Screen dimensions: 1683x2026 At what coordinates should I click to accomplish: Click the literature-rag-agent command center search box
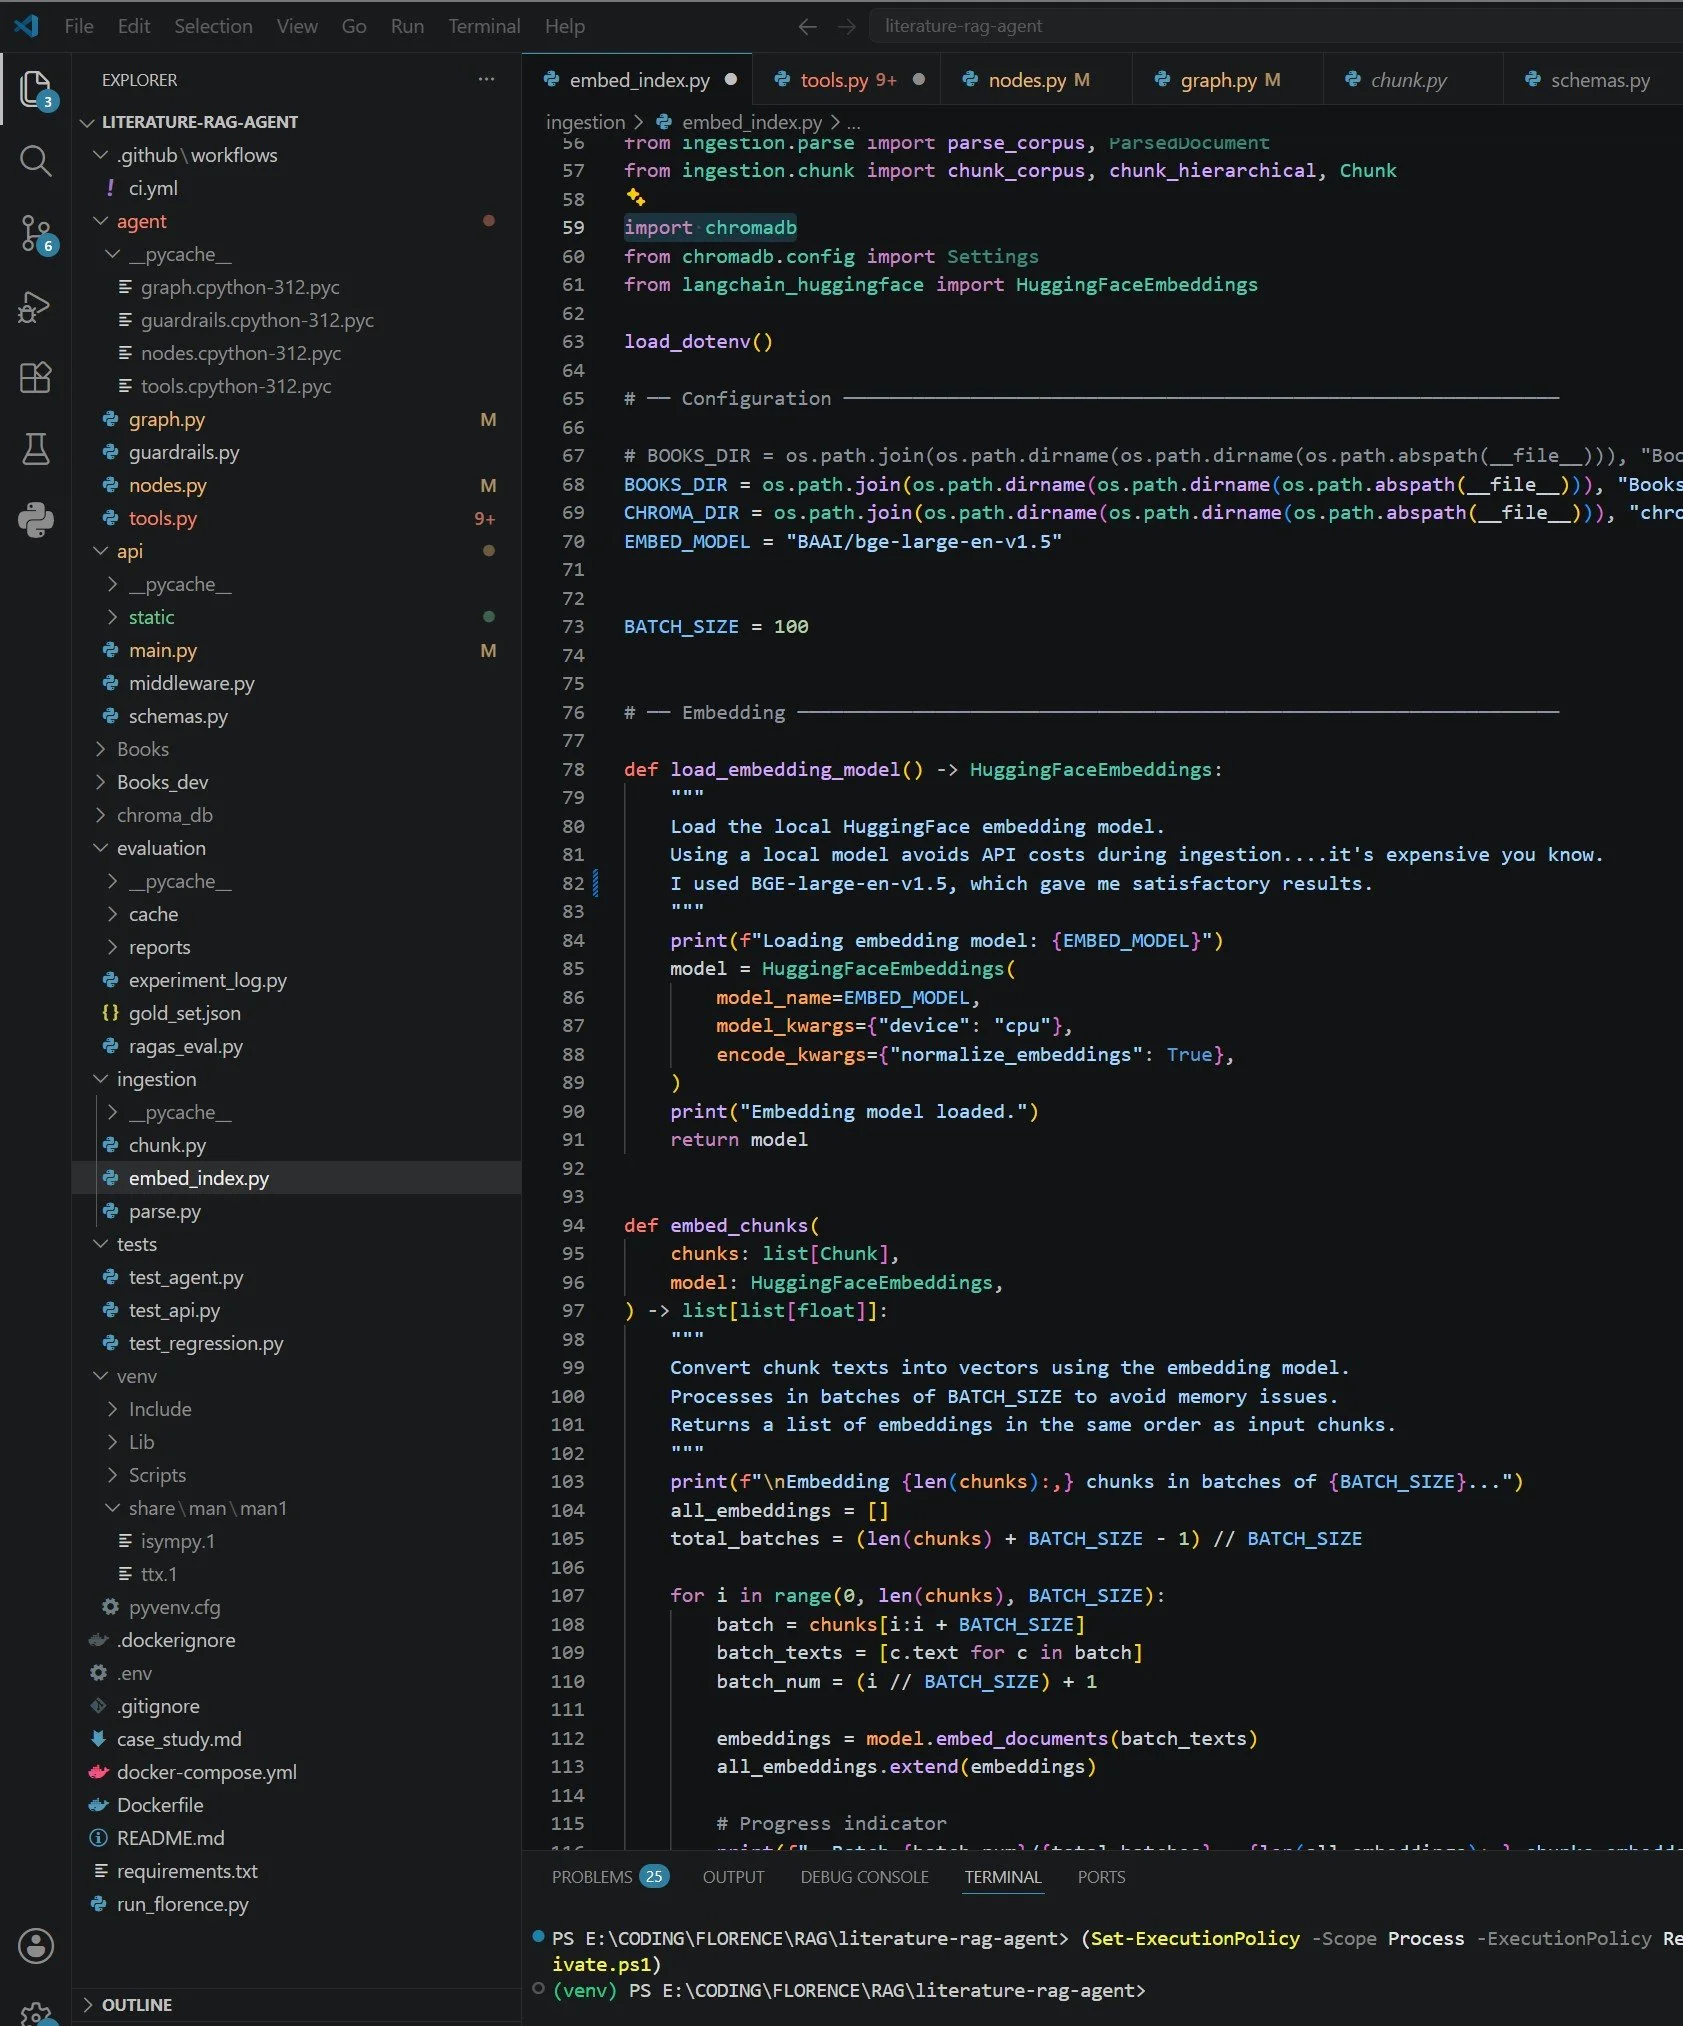point(1275,27)
